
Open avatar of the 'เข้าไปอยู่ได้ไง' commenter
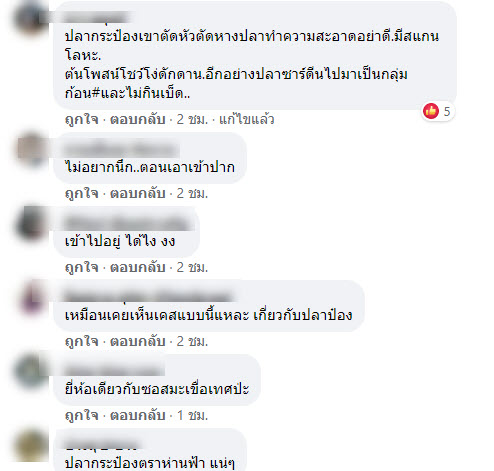pyautogui.click(x=32, y=222)
